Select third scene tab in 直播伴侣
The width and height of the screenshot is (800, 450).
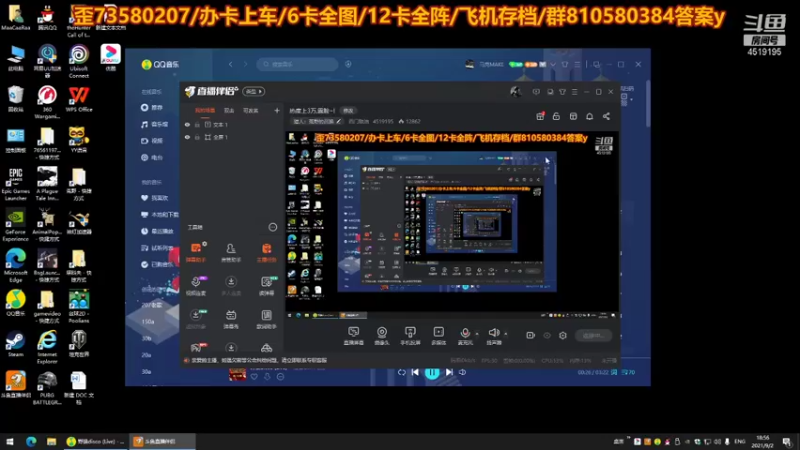pyautogui.click(x=251, y=110)
